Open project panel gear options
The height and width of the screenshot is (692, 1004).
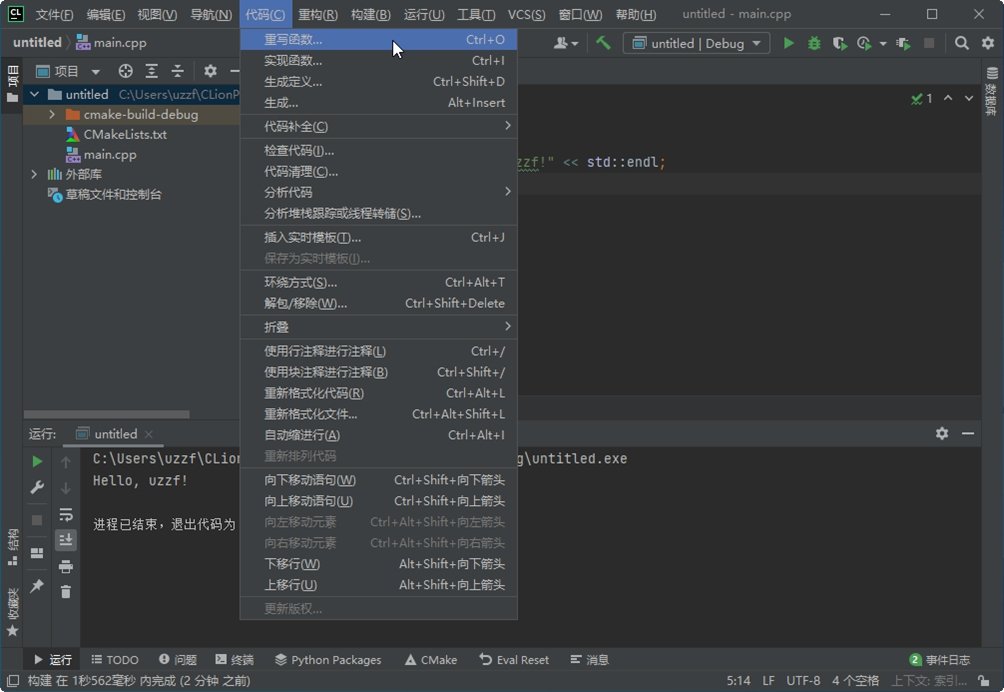pos(210,71)
